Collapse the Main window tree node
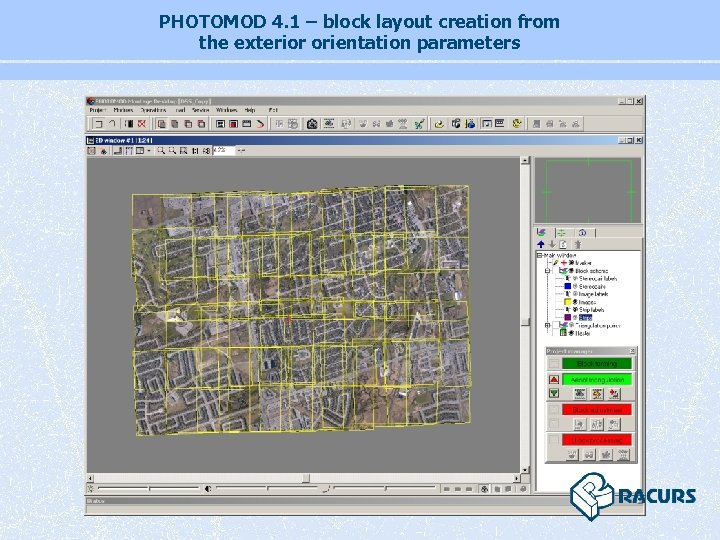Image resolution: width=720 pixels, height=540 pixels. coord(540,255)
